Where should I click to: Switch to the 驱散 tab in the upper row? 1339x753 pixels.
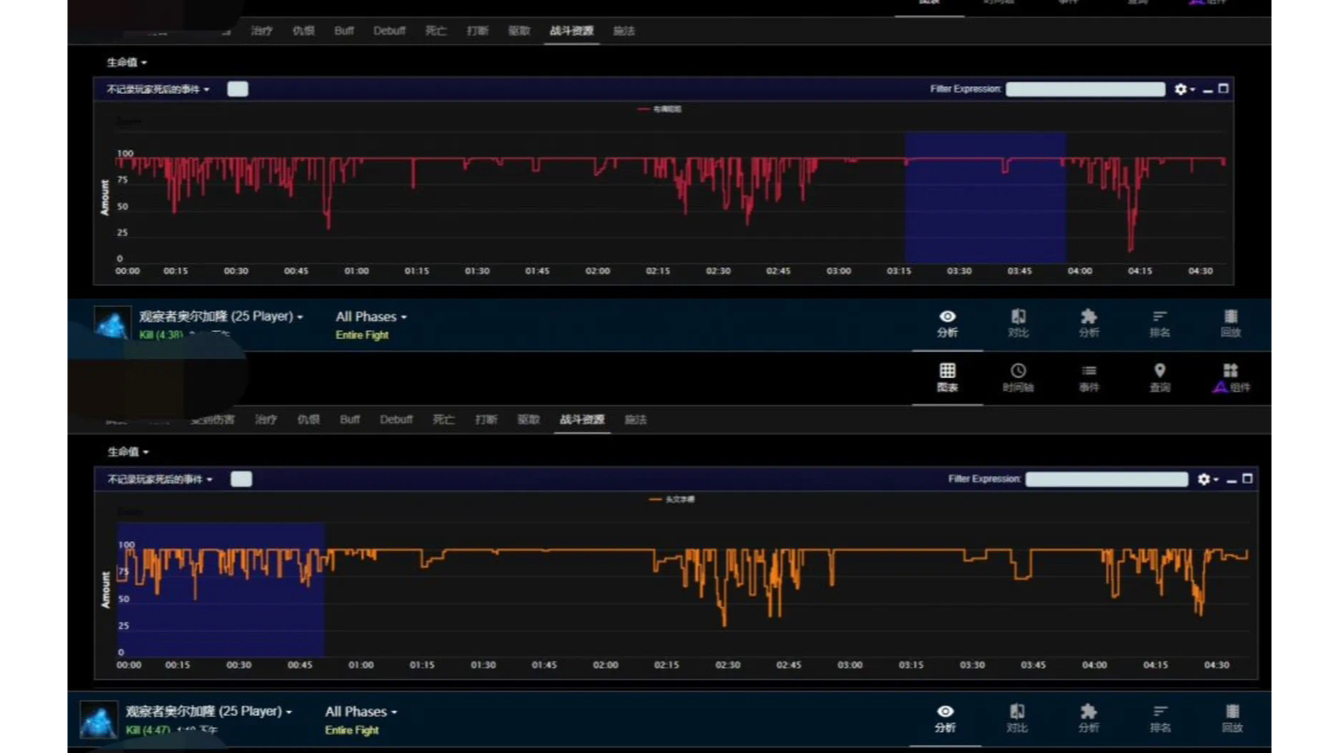pos(519,31)
